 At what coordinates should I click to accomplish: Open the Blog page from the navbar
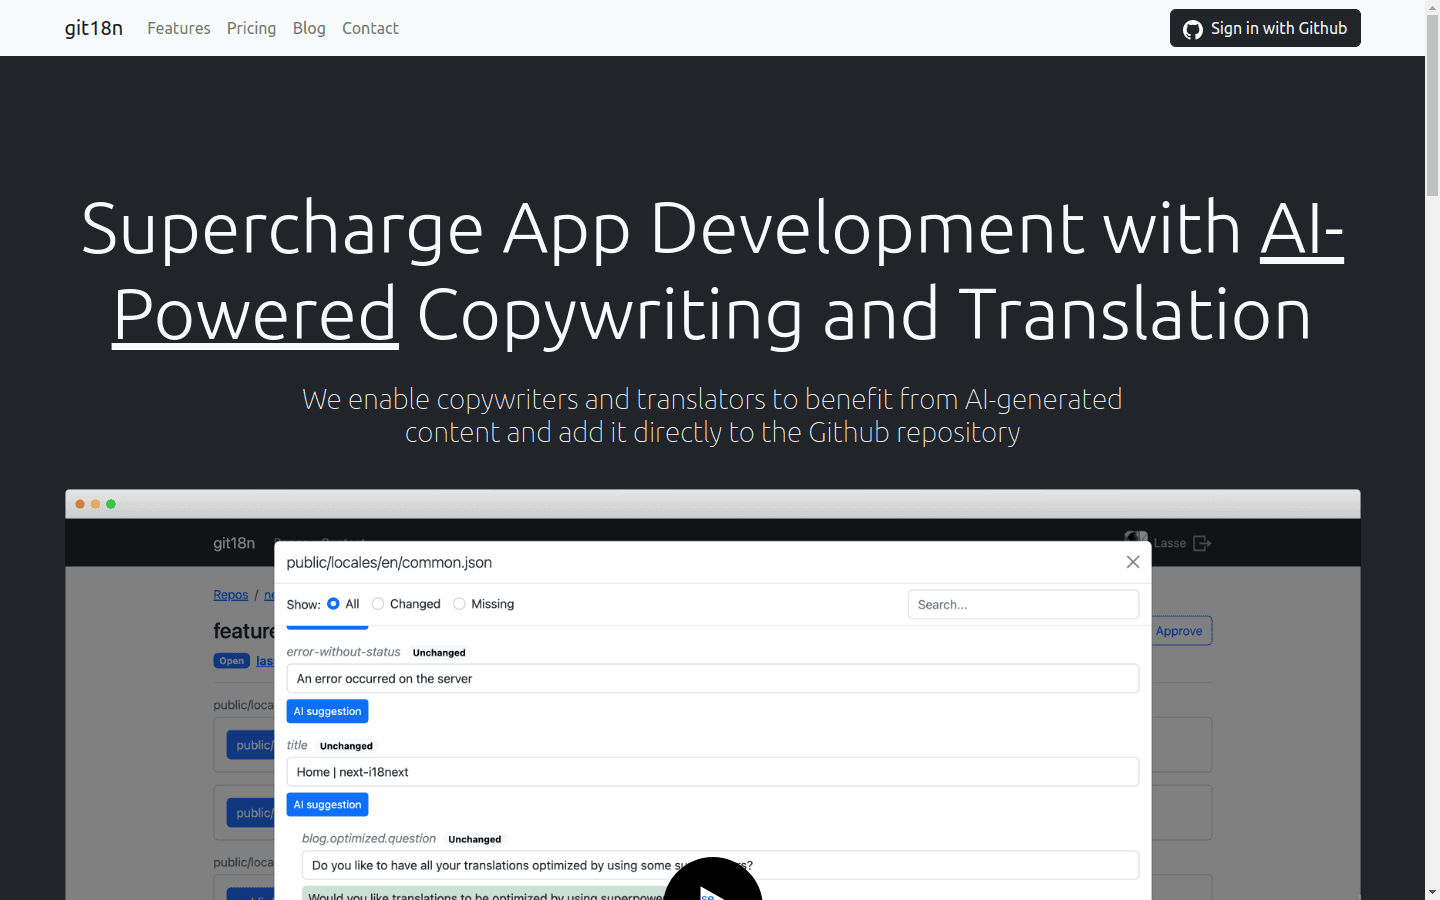coord(308,28)
